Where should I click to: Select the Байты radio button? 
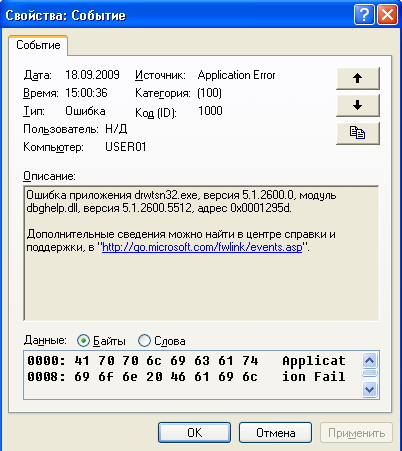[83, 341]
